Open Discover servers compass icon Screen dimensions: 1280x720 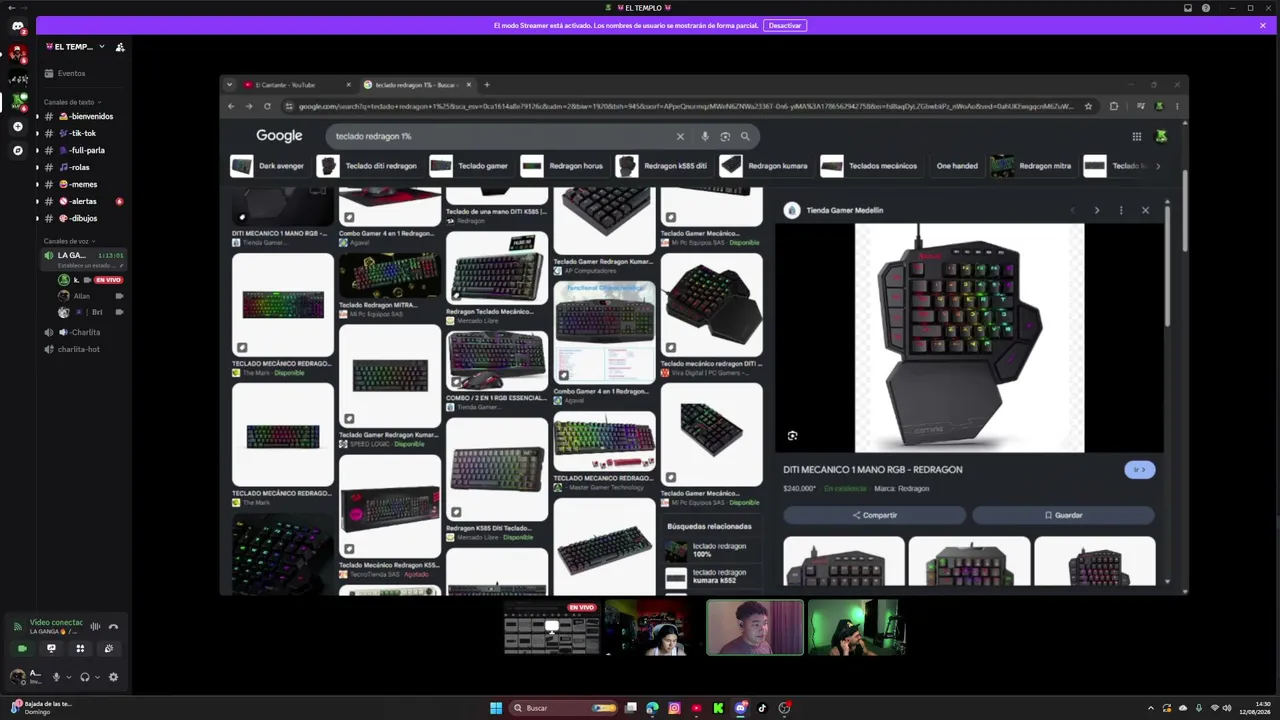coord(17,151)
